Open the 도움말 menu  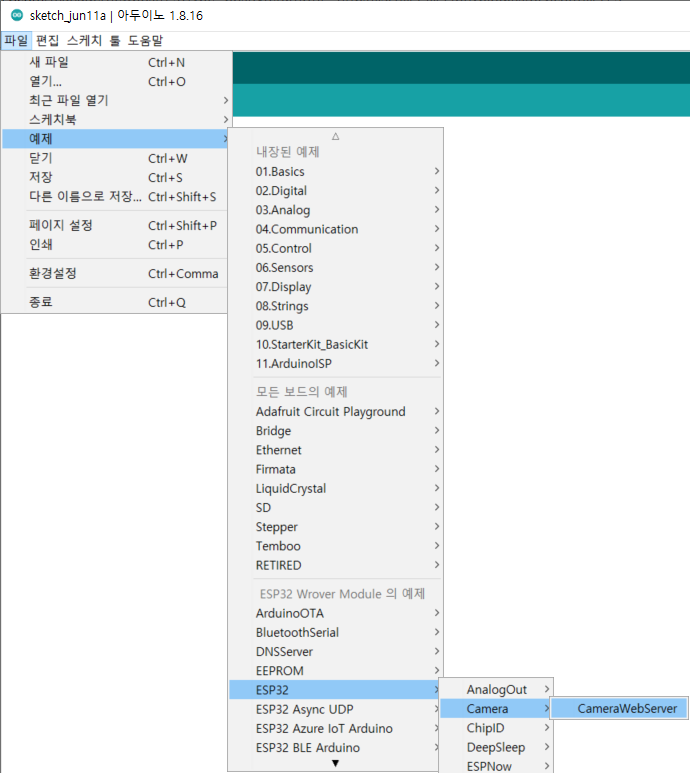[x=145, y=40]
